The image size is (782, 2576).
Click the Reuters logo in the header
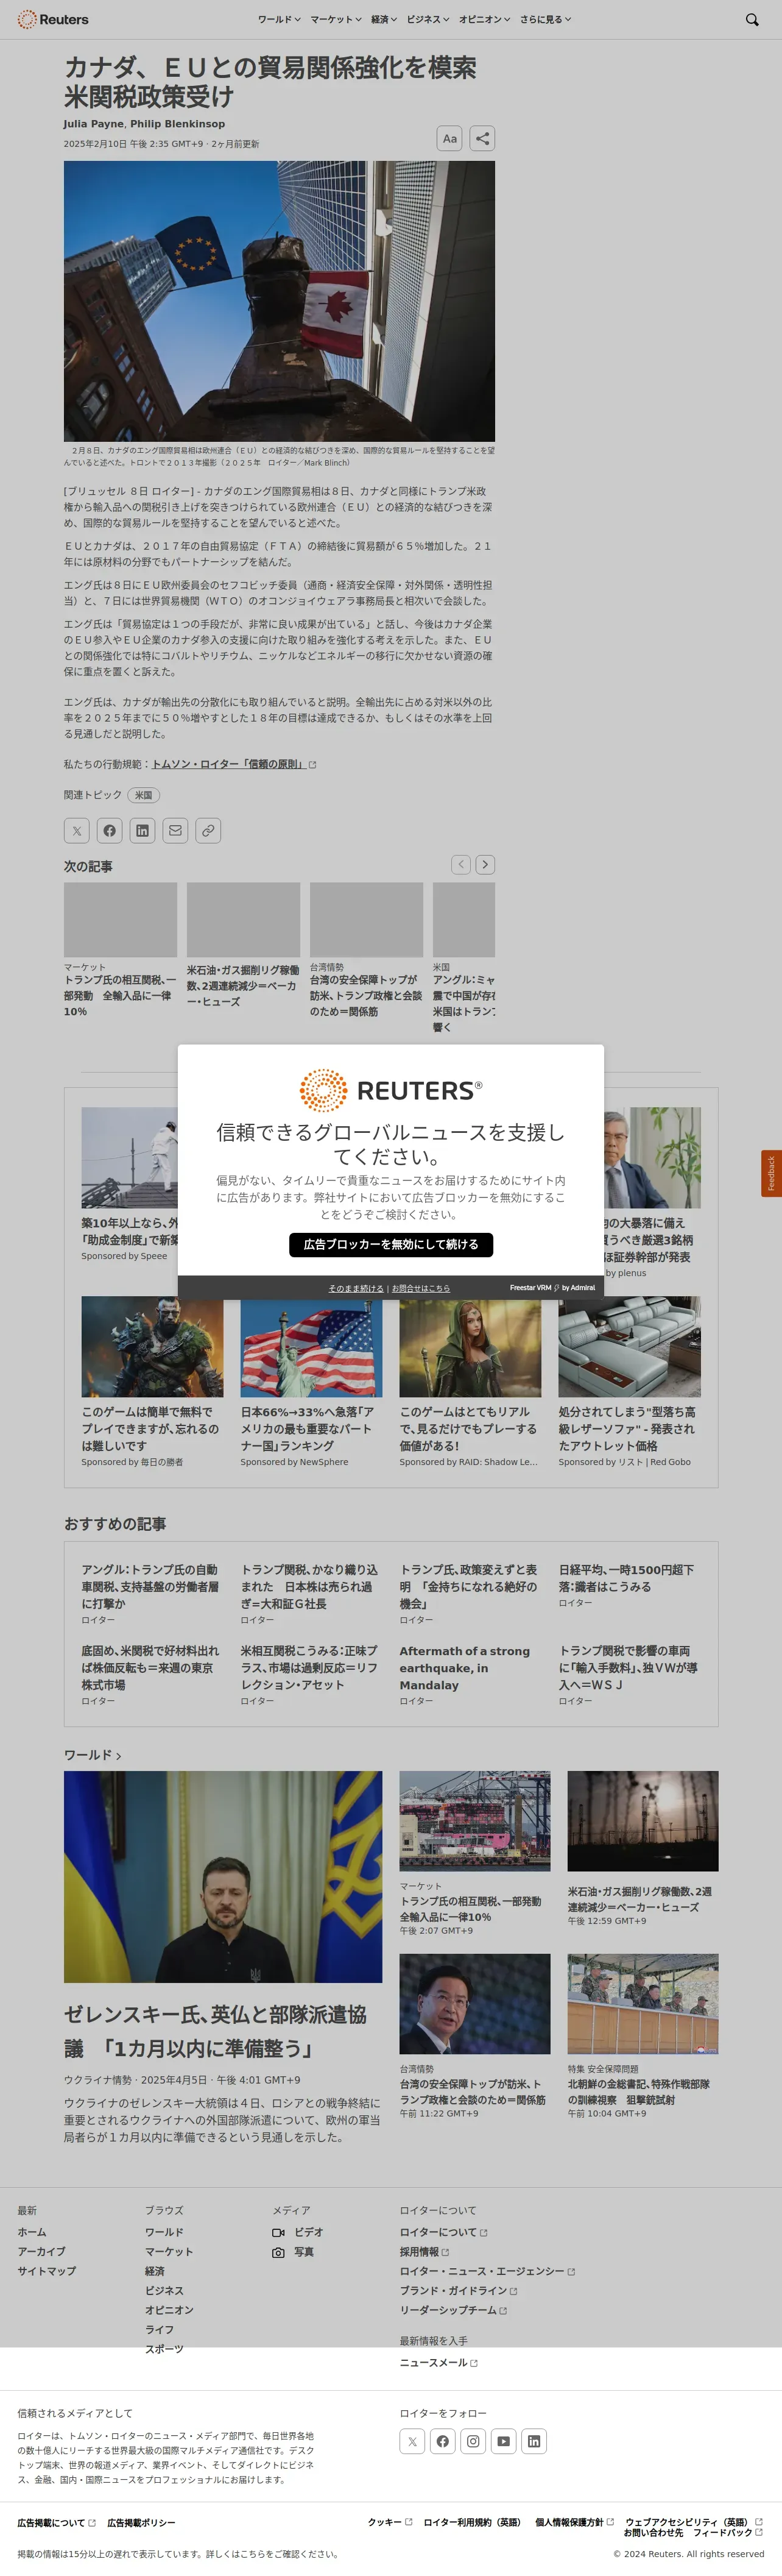[53, 19]
